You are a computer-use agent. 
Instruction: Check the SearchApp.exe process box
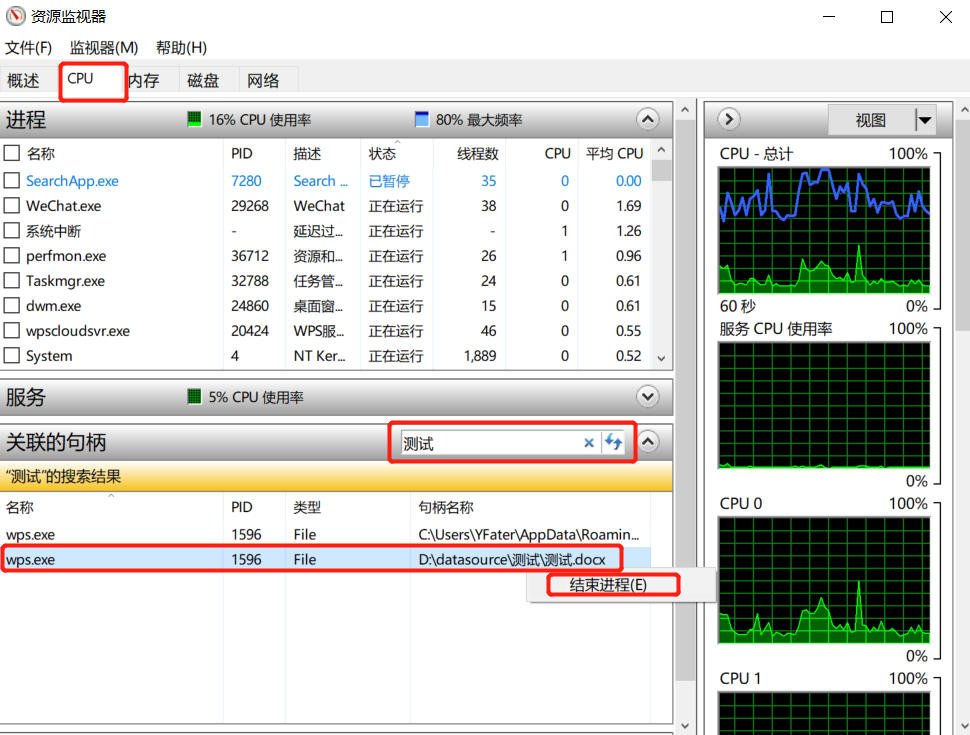[x=12, y=181]
